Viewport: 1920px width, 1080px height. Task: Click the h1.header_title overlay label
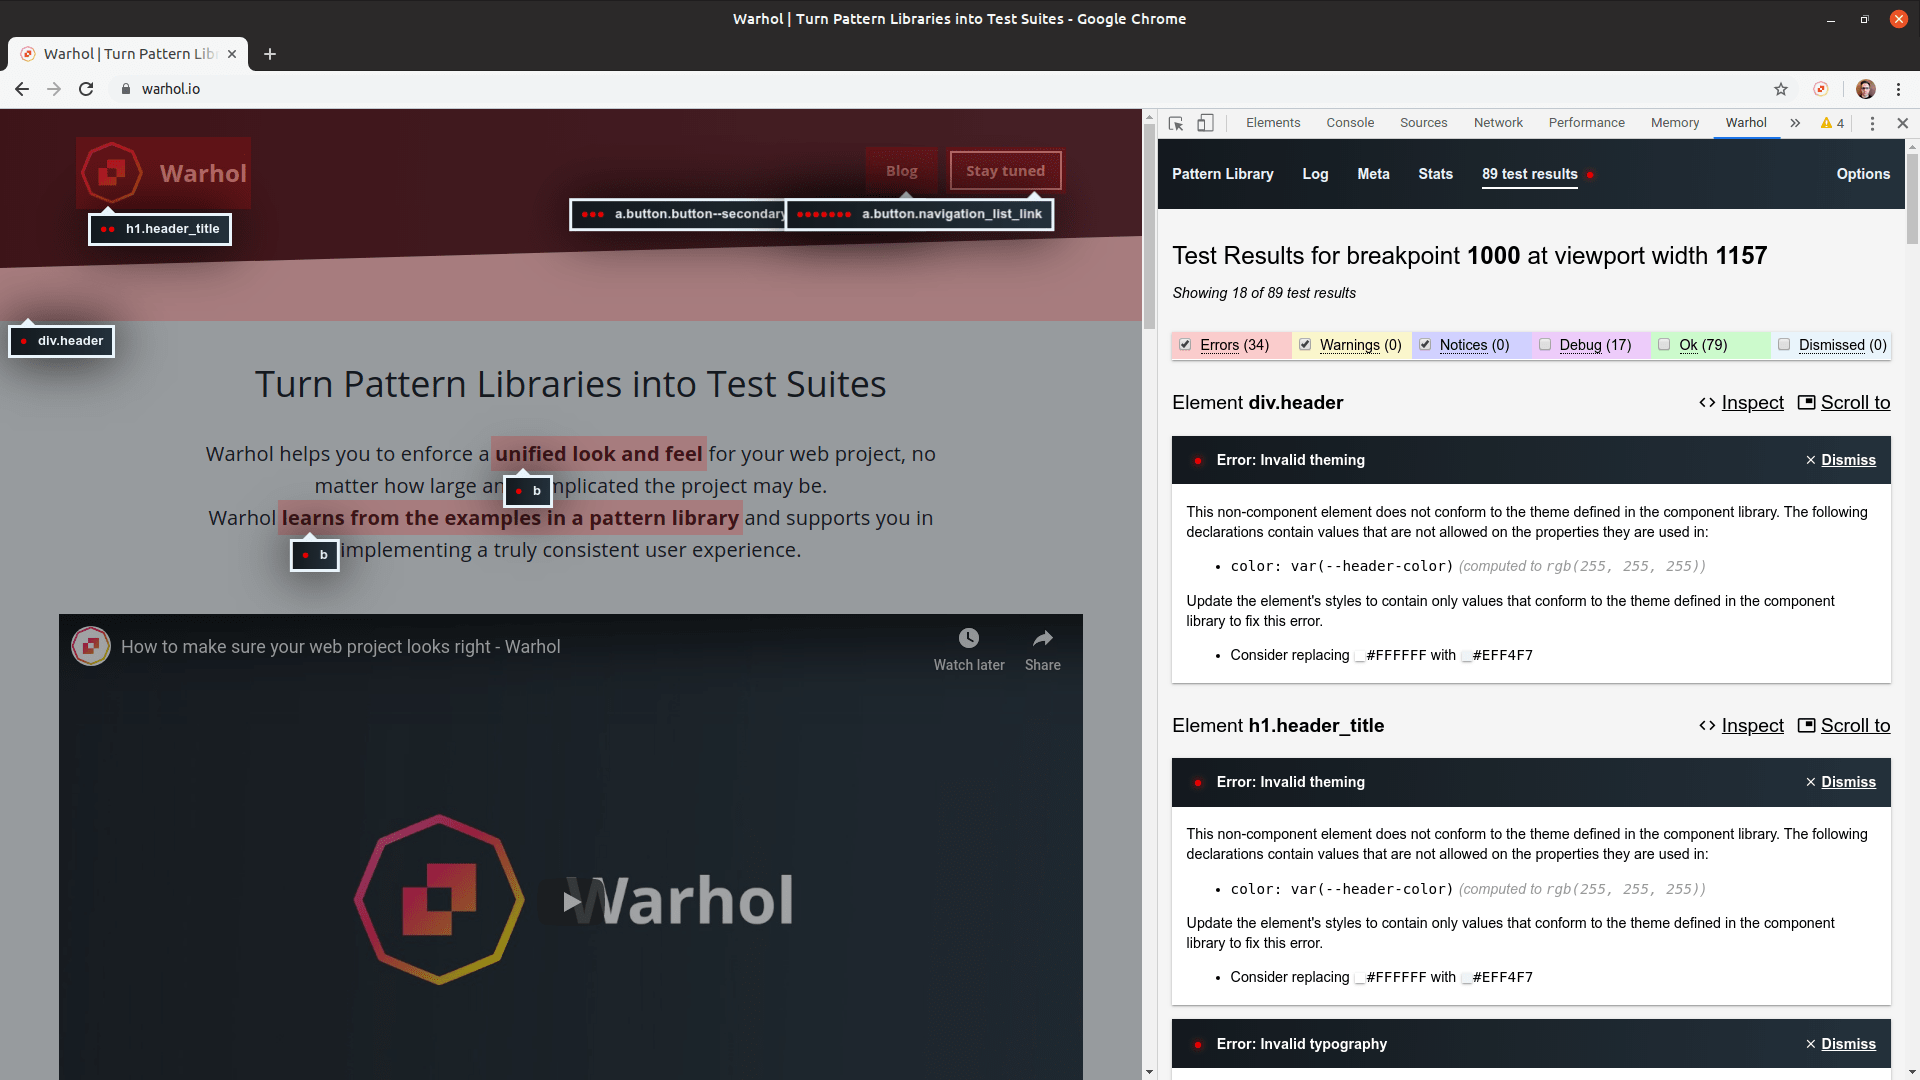160,229
